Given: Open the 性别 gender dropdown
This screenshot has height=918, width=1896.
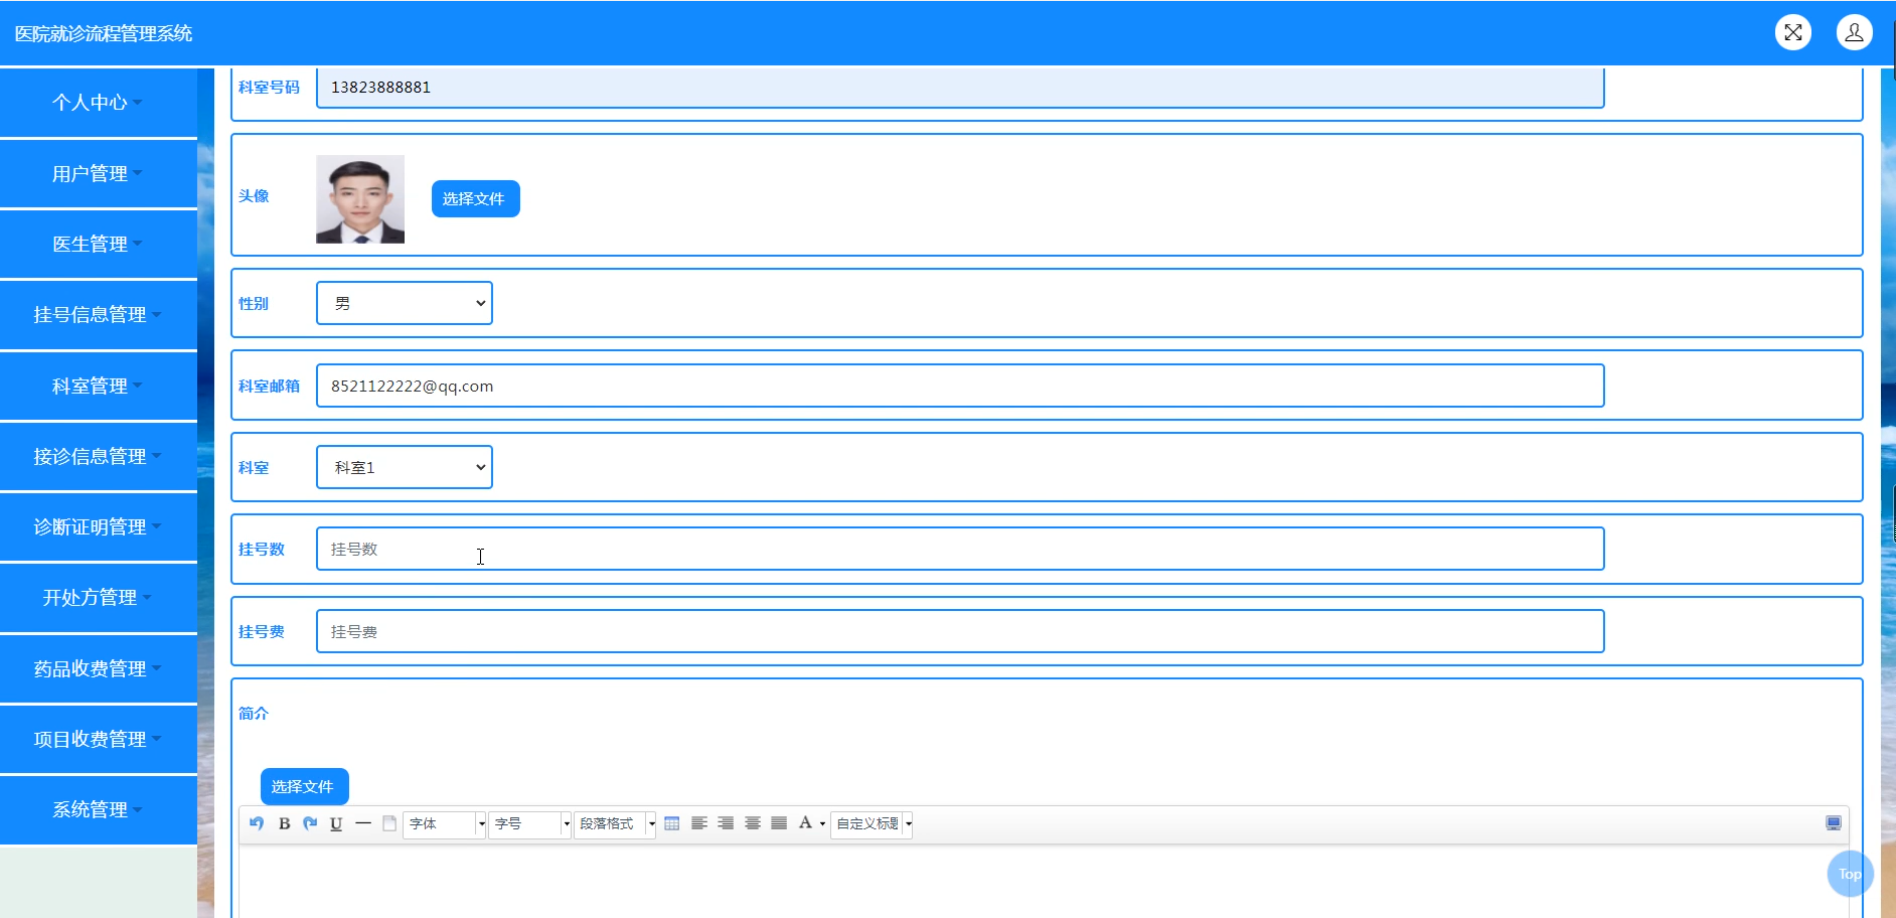Looking at the screenshot, I should point(404,303).
